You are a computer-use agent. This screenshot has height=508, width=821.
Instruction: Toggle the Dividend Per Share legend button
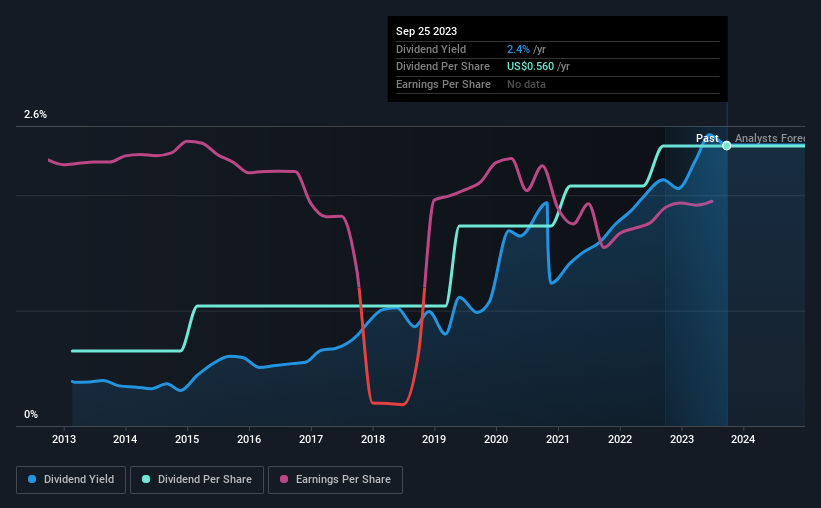(197, 480)
